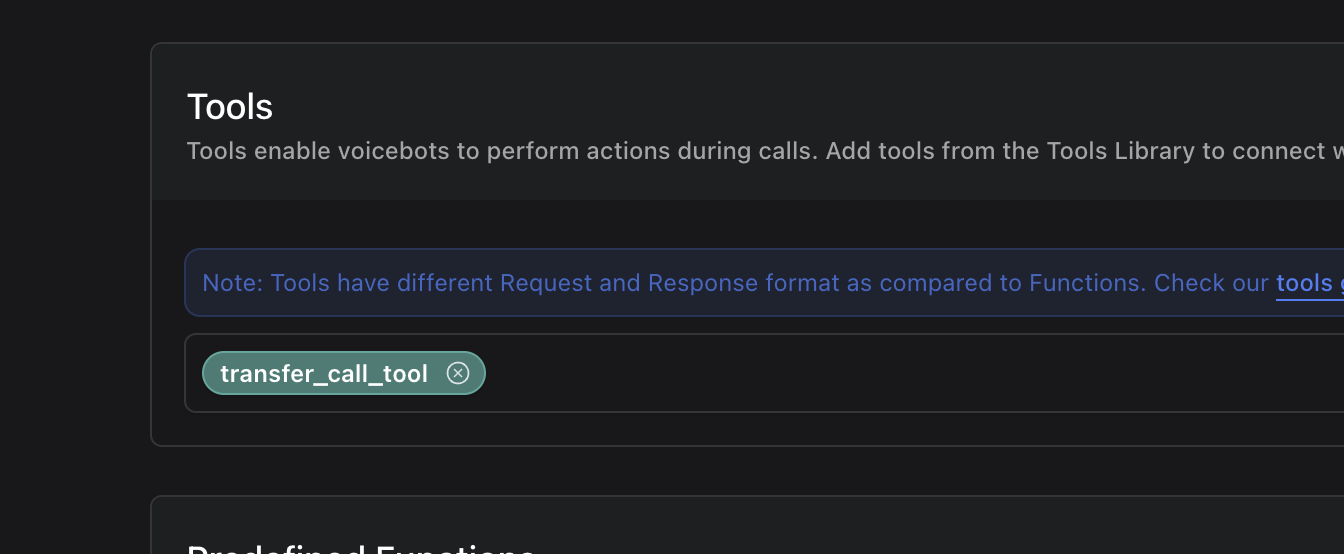The width and height of the screenshot is (1344, 554).
Task: Click the gap between the two cards
Action: tap(700, 470)
